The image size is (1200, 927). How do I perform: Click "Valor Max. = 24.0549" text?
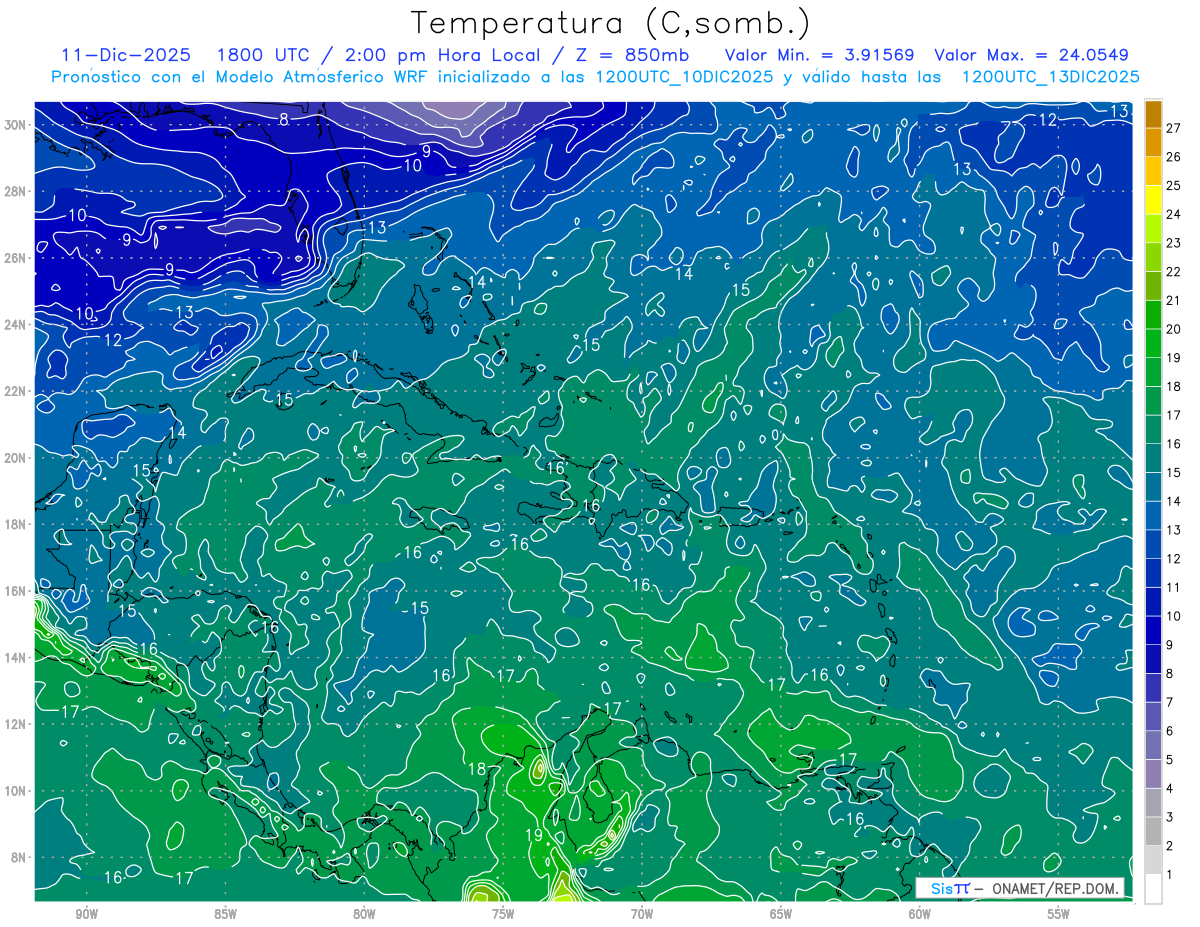[x=1031, y=55]
